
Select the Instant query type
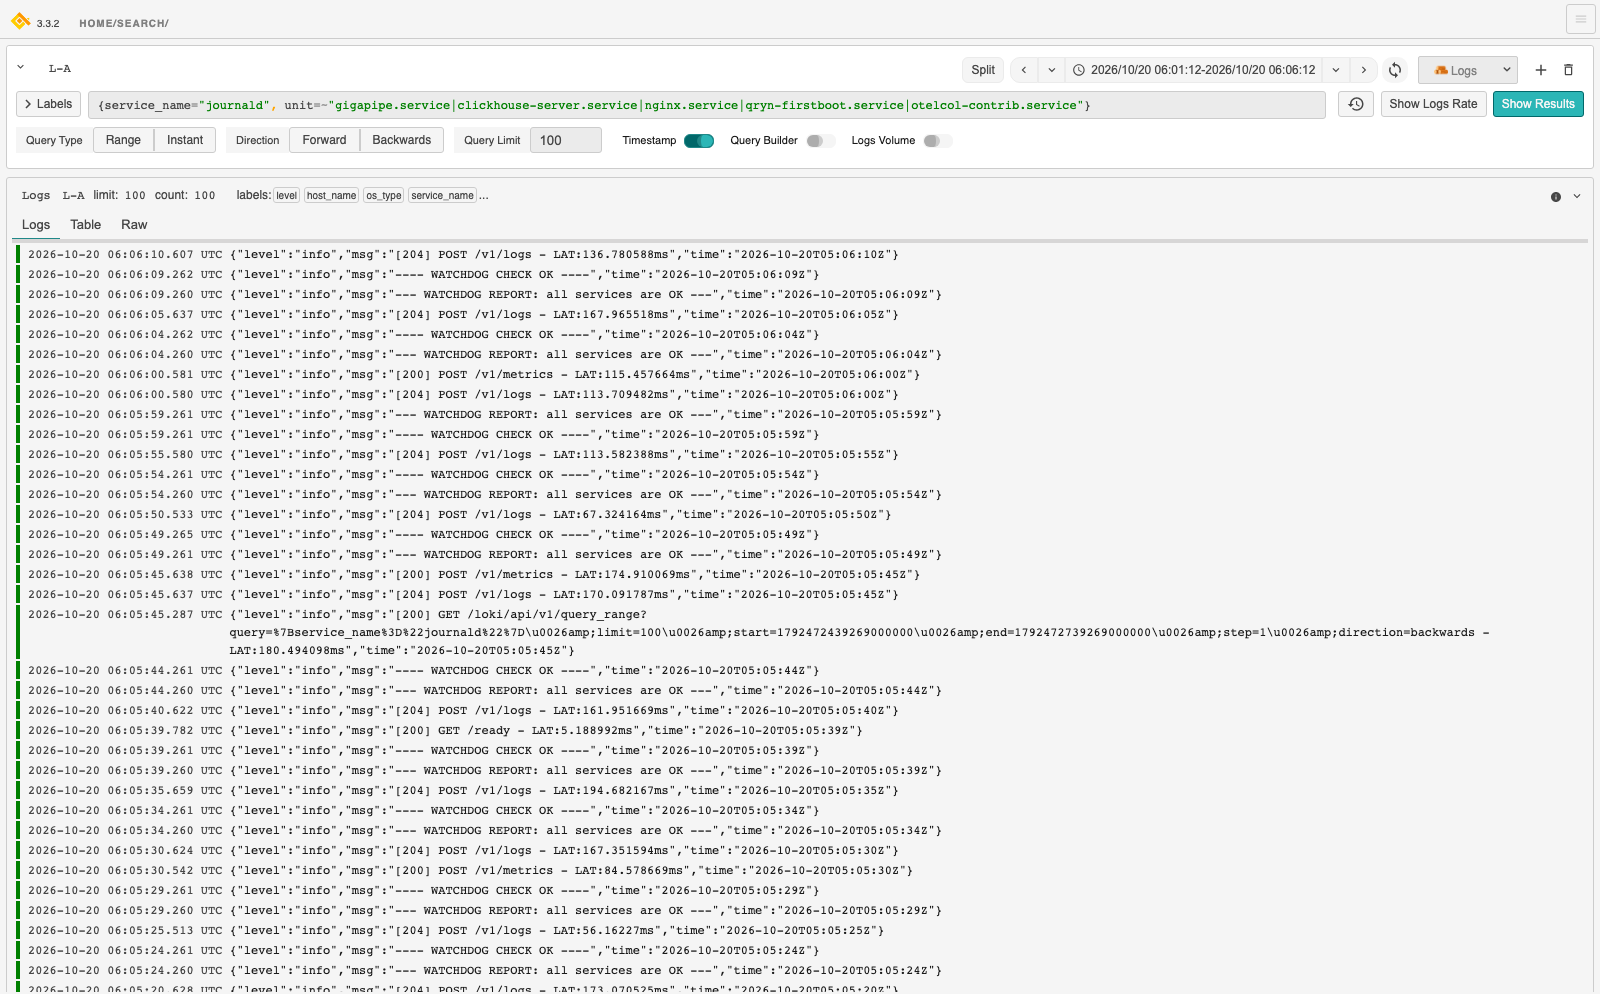tap(185, 140)
